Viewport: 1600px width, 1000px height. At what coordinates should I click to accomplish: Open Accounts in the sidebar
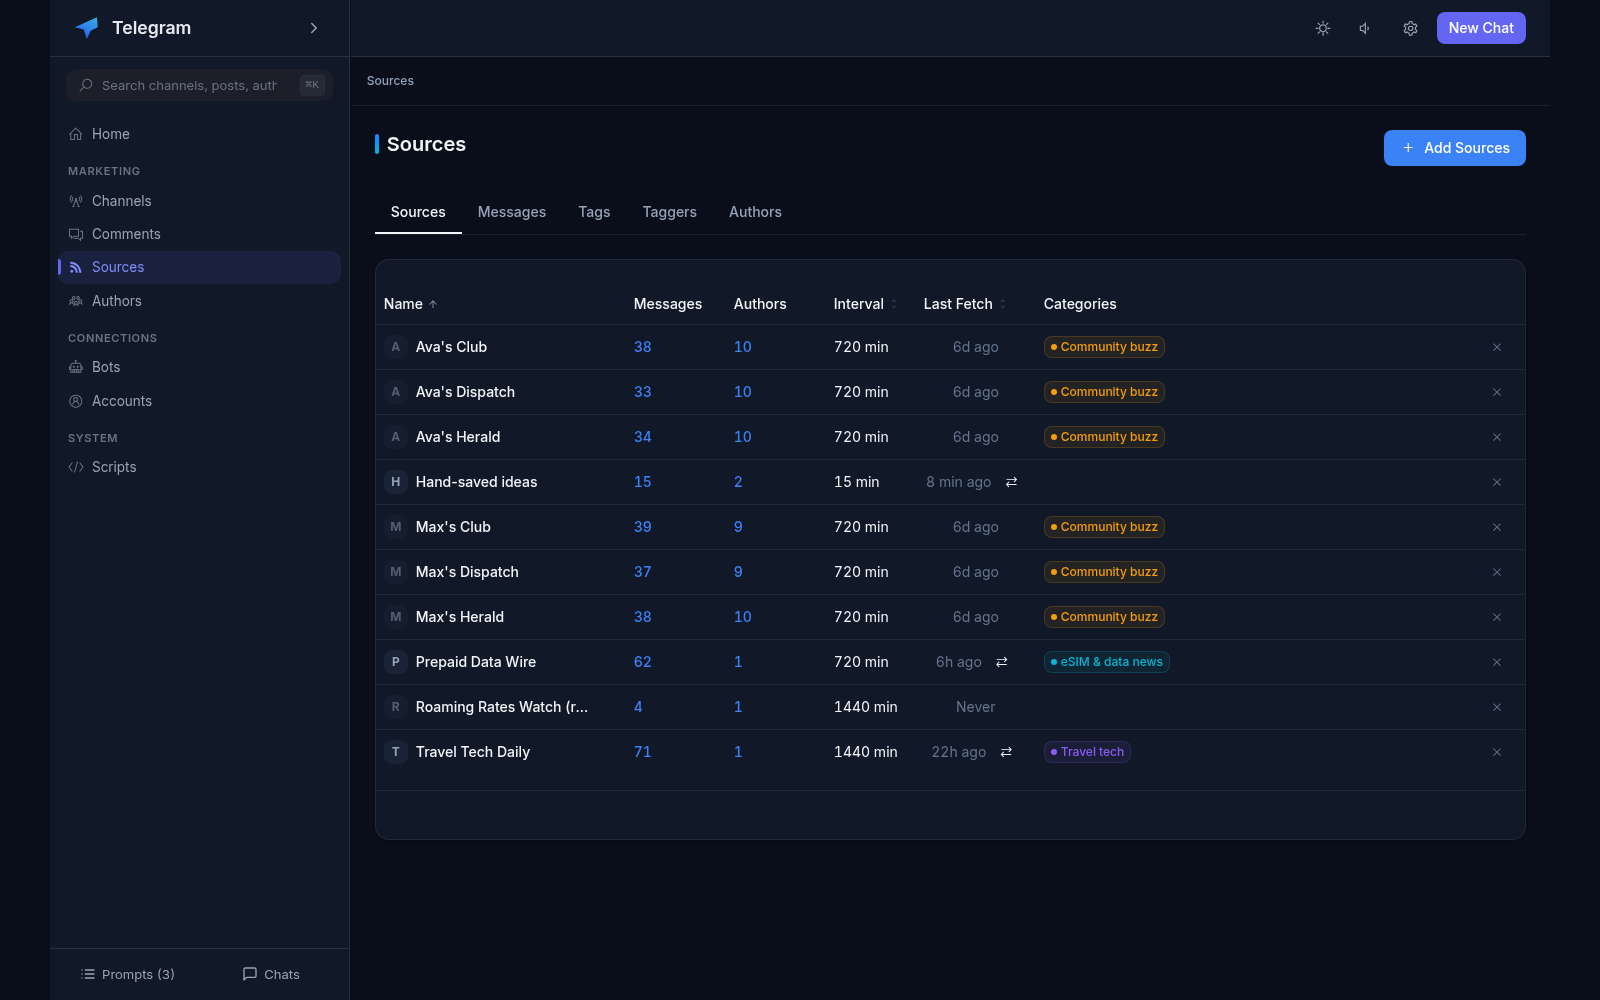click(200, 401)
